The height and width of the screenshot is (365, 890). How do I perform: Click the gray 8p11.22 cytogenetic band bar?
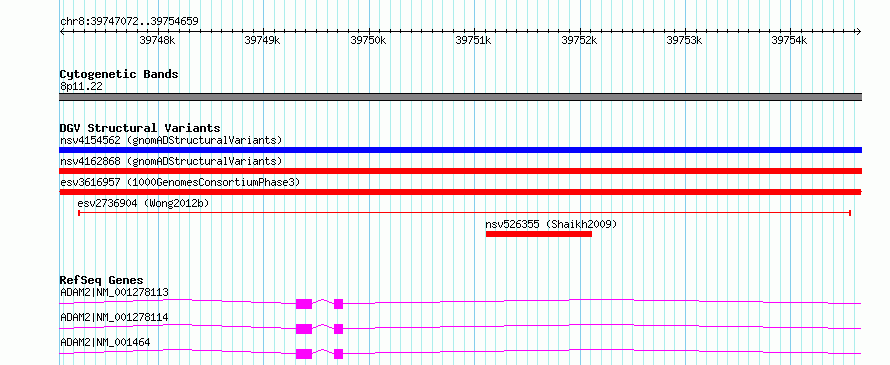coord(460,97)
